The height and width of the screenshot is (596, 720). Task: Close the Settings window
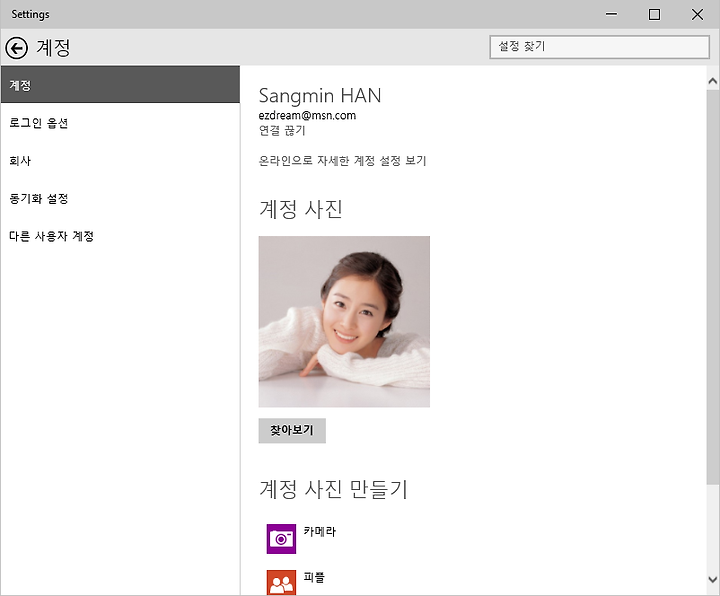pyautogui.click(x=698, y=14)
